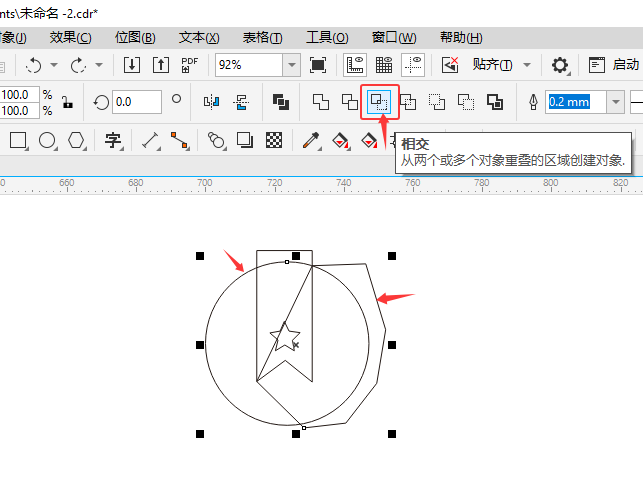
Task: Select the Ellipse tool
Action: [48, 141]
